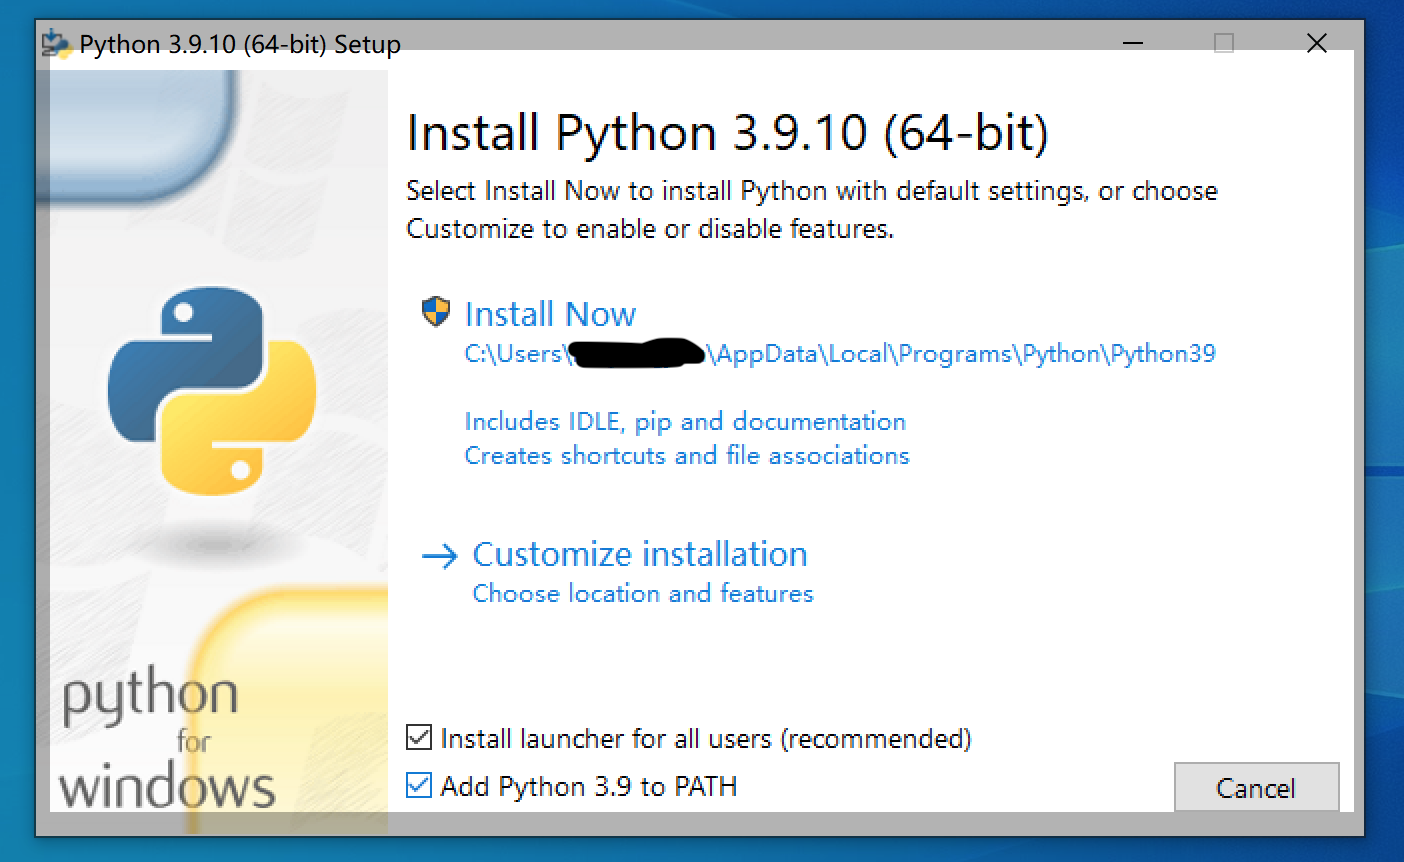Toggle Add Python 3.9 to PATH checkbox
Viewport: 1404px width, 862px height.
(x=419, y=786)
